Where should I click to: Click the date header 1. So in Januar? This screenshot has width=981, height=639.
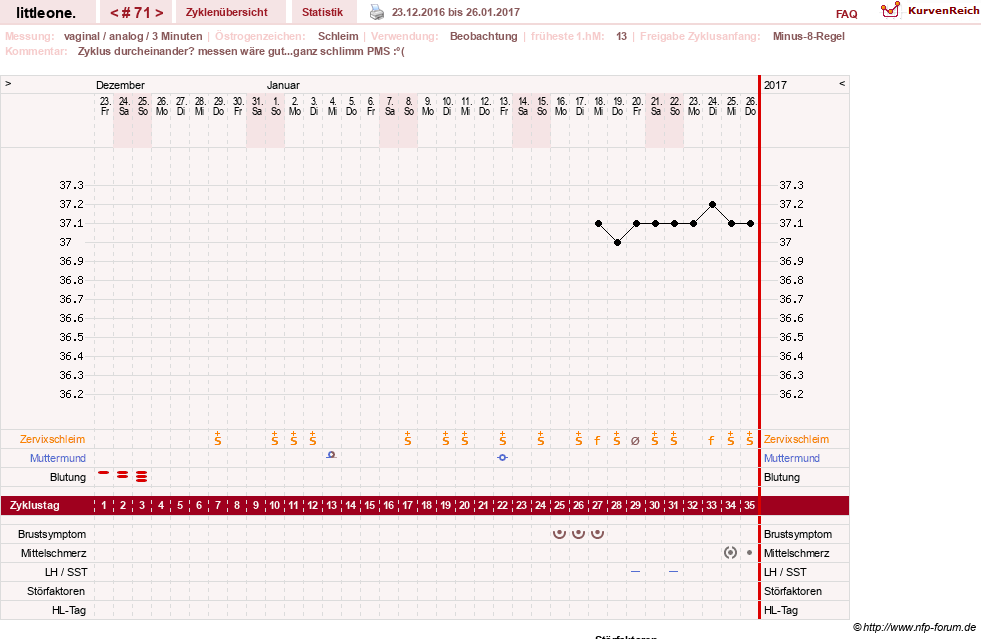tap(276, 106)
